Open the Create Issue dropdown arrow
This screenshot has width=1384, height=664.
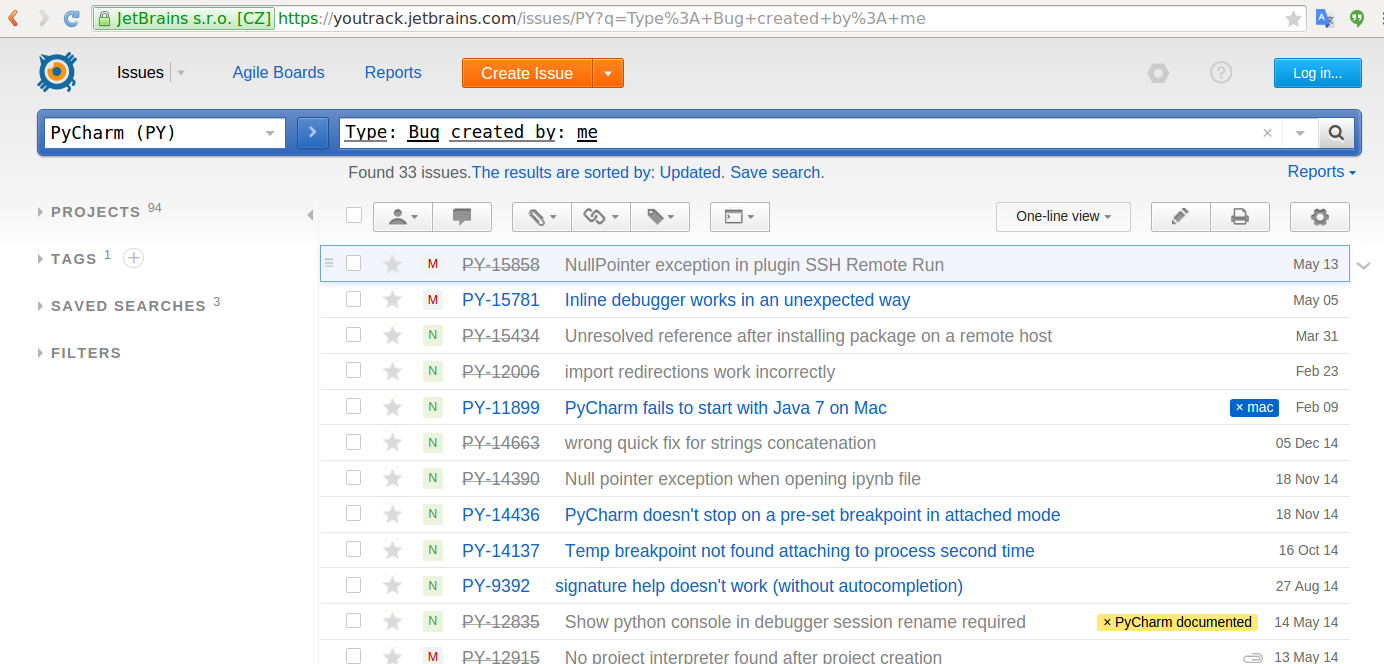tap(608, 73)
